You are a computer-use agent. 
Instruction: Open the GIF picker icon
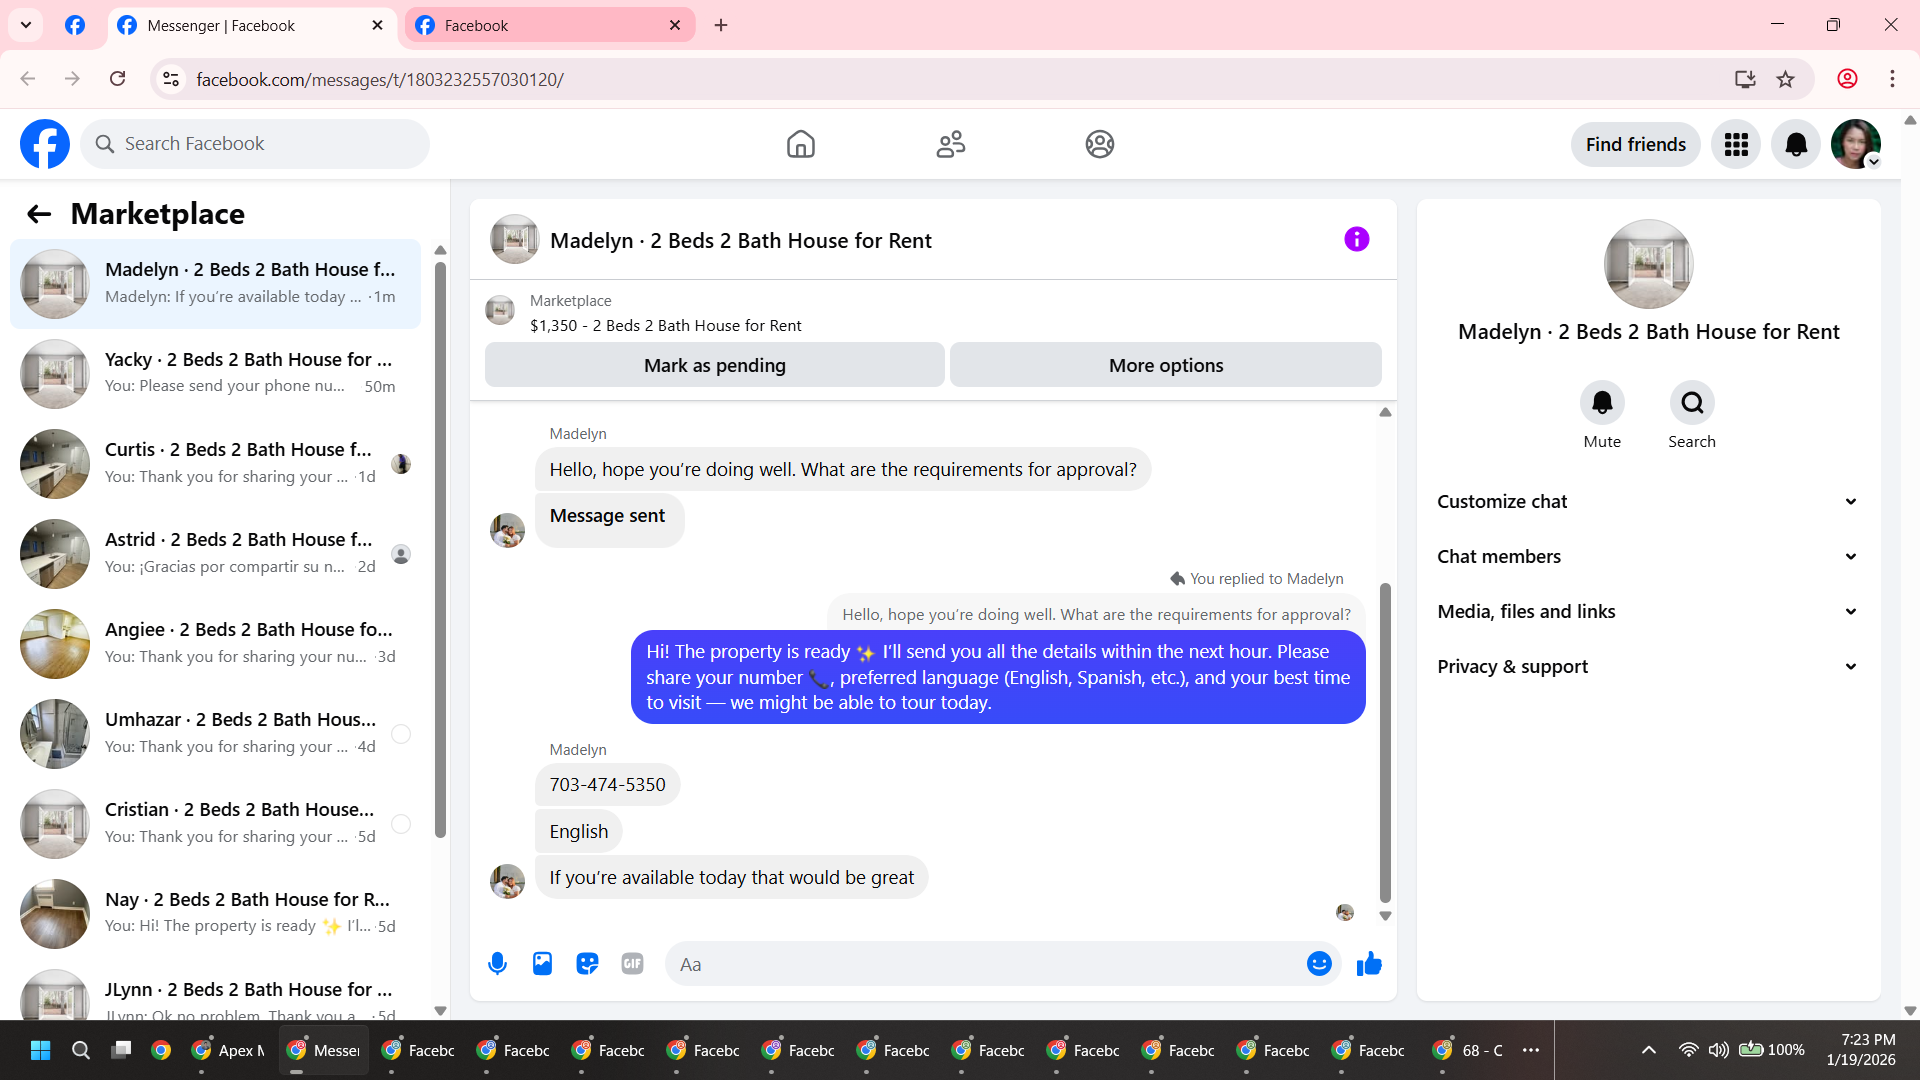click(x=632, y=964)
